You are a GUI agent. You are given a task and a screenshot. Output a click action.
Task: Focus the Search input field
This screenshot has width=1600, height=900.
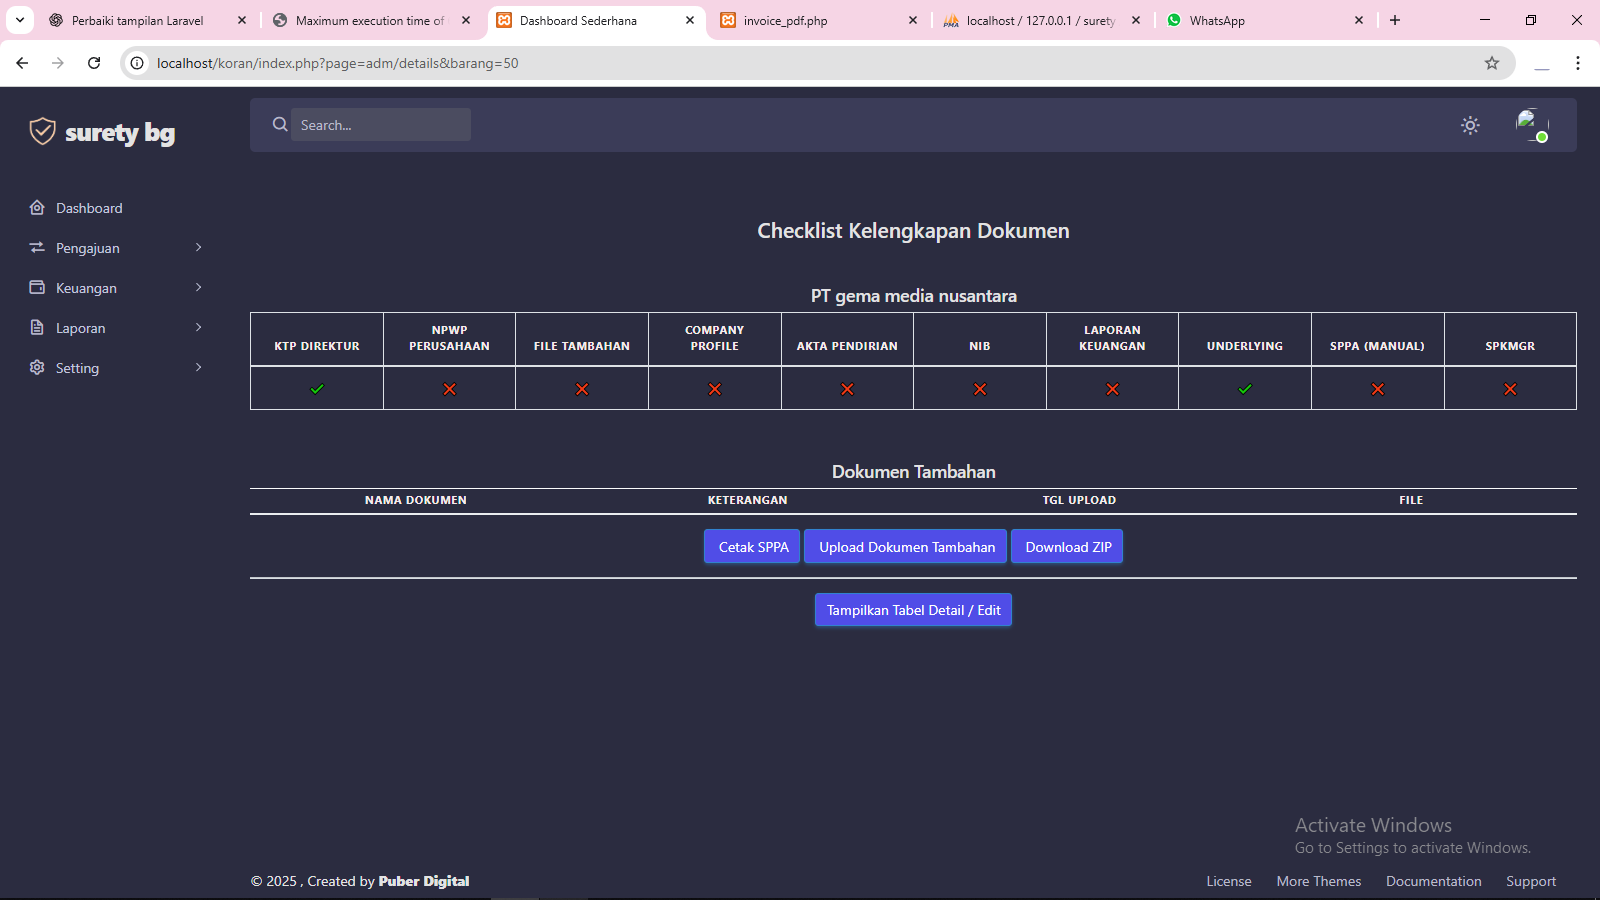[381, 125]
